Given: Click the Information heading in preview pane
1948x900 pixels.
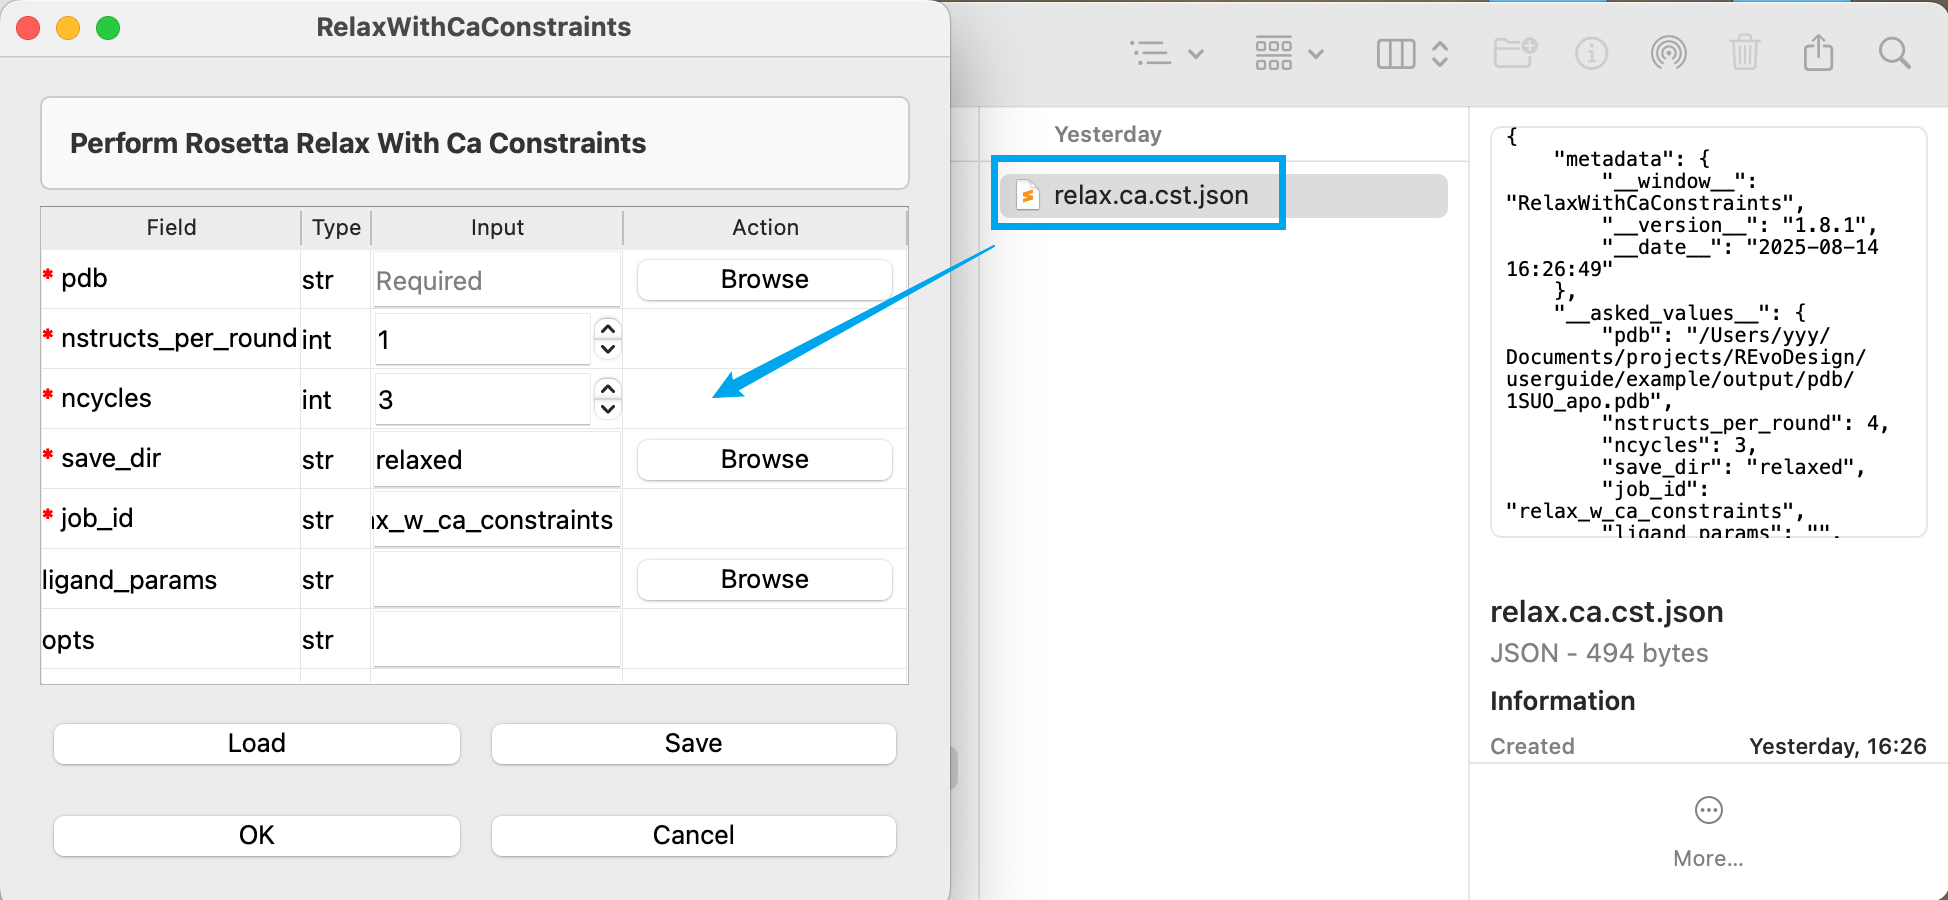Looking at the screenshot, I should pyautogui.click(x=1563, y=701).
